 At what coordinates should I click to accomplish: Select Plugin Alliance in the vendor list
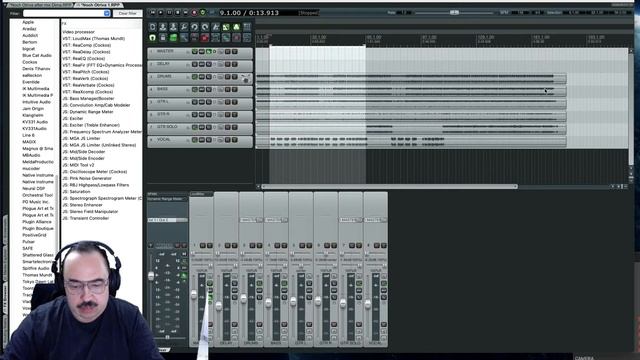tap(37, 222)
